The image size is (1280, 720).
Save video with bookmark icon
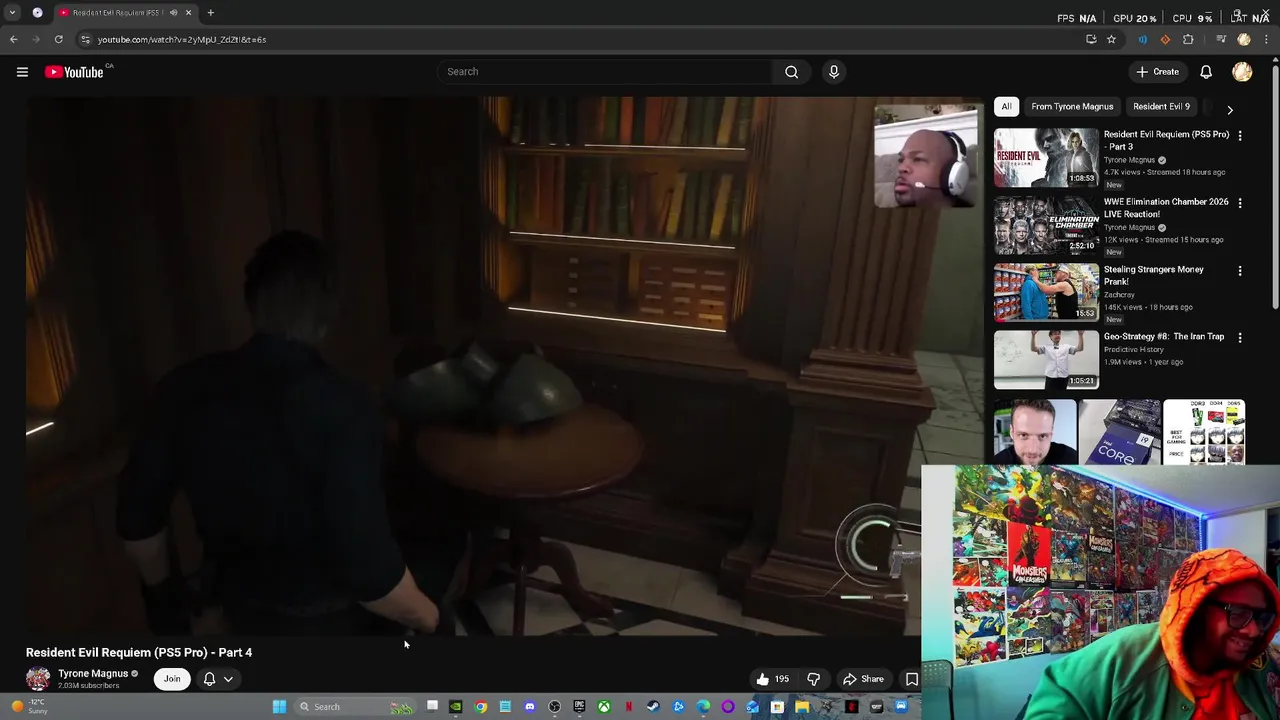click(911, 679)
